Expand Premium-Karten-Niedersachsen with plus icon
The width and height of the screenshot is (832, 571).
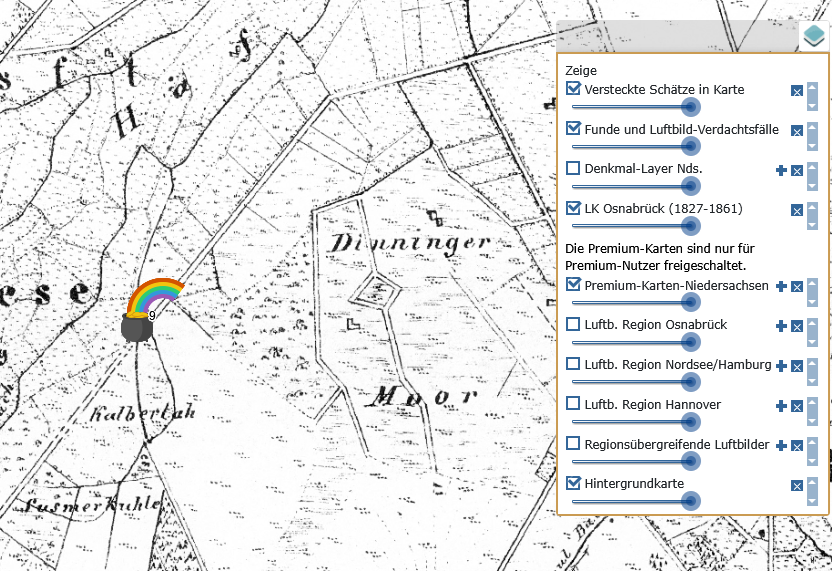781,287
